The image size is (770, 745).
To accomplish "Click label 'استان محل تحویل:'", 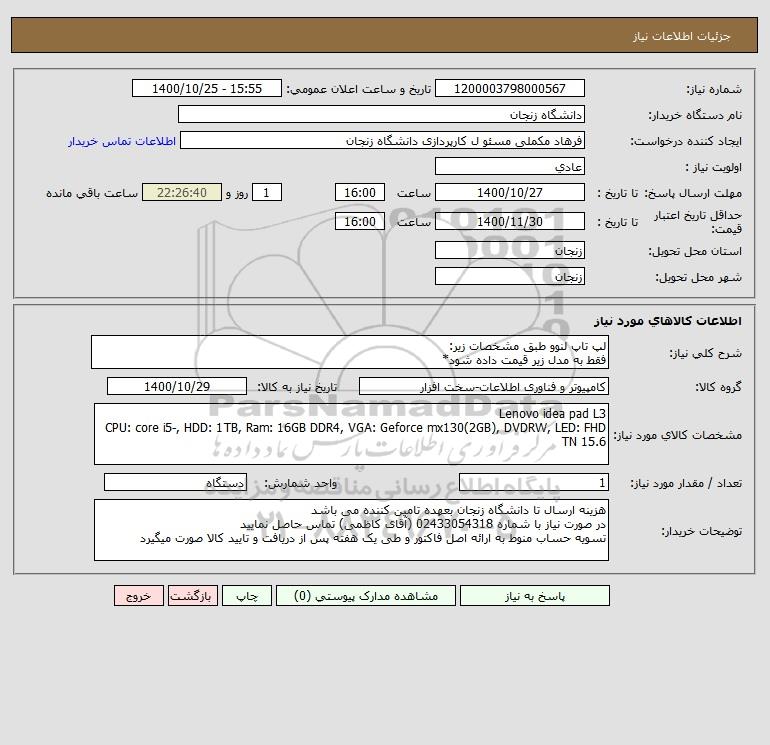I will click(x=695, y=251).
